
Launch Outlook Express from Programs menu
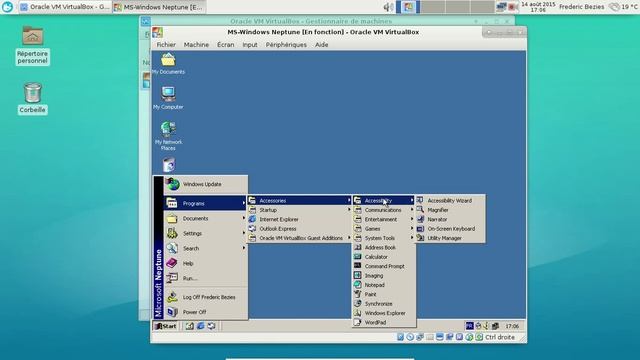click(x=300, y=229)
